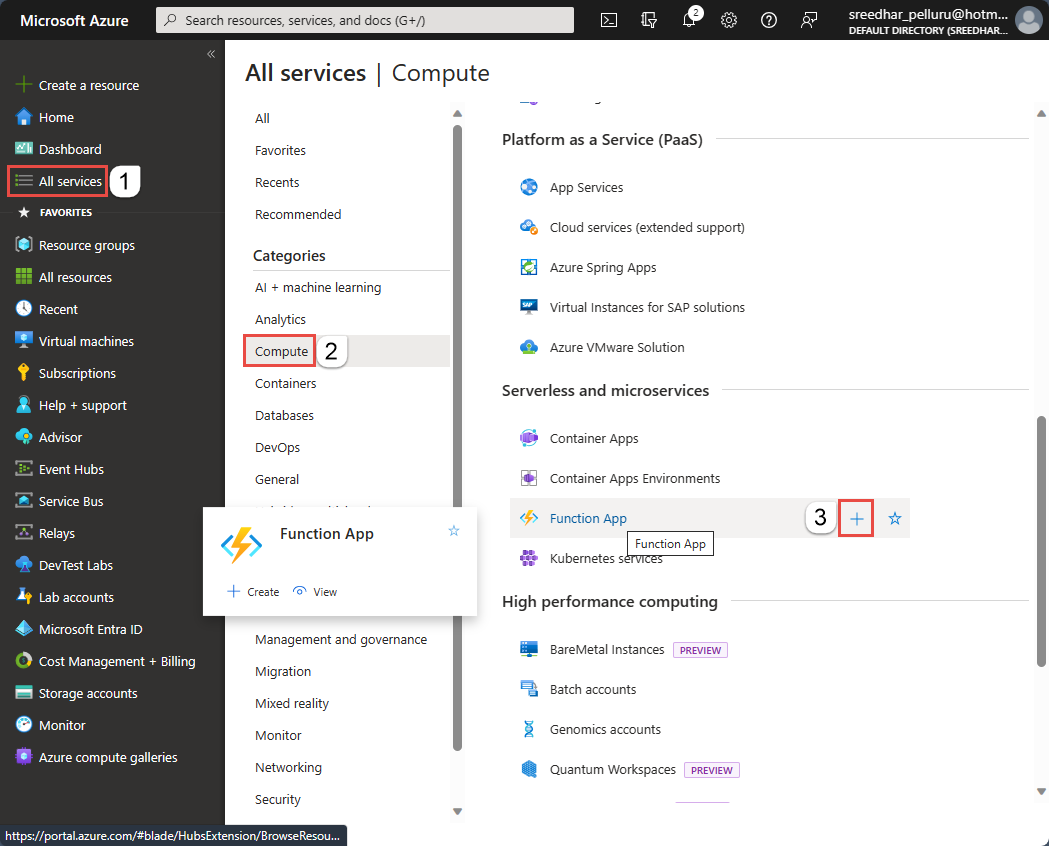Click the Subscriptions key icon

click(x=23, y=373)
